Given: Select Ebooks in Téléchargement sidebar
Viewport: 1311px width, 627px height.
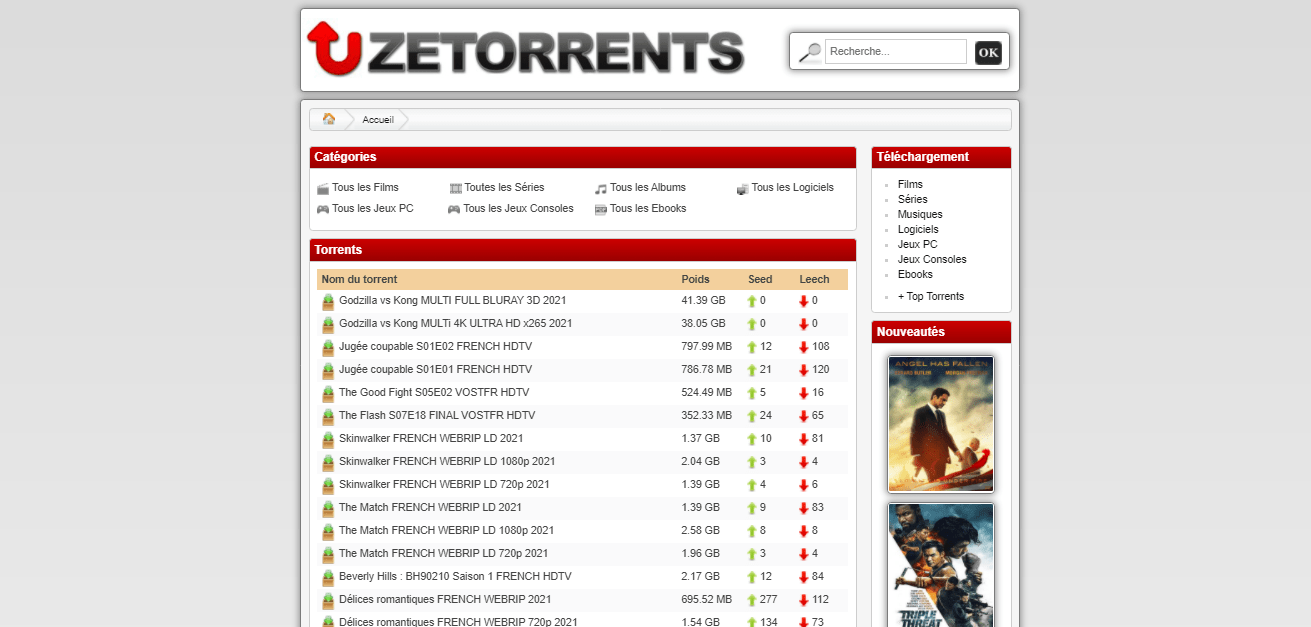Looking at the screenshot, I should point(915,274).
